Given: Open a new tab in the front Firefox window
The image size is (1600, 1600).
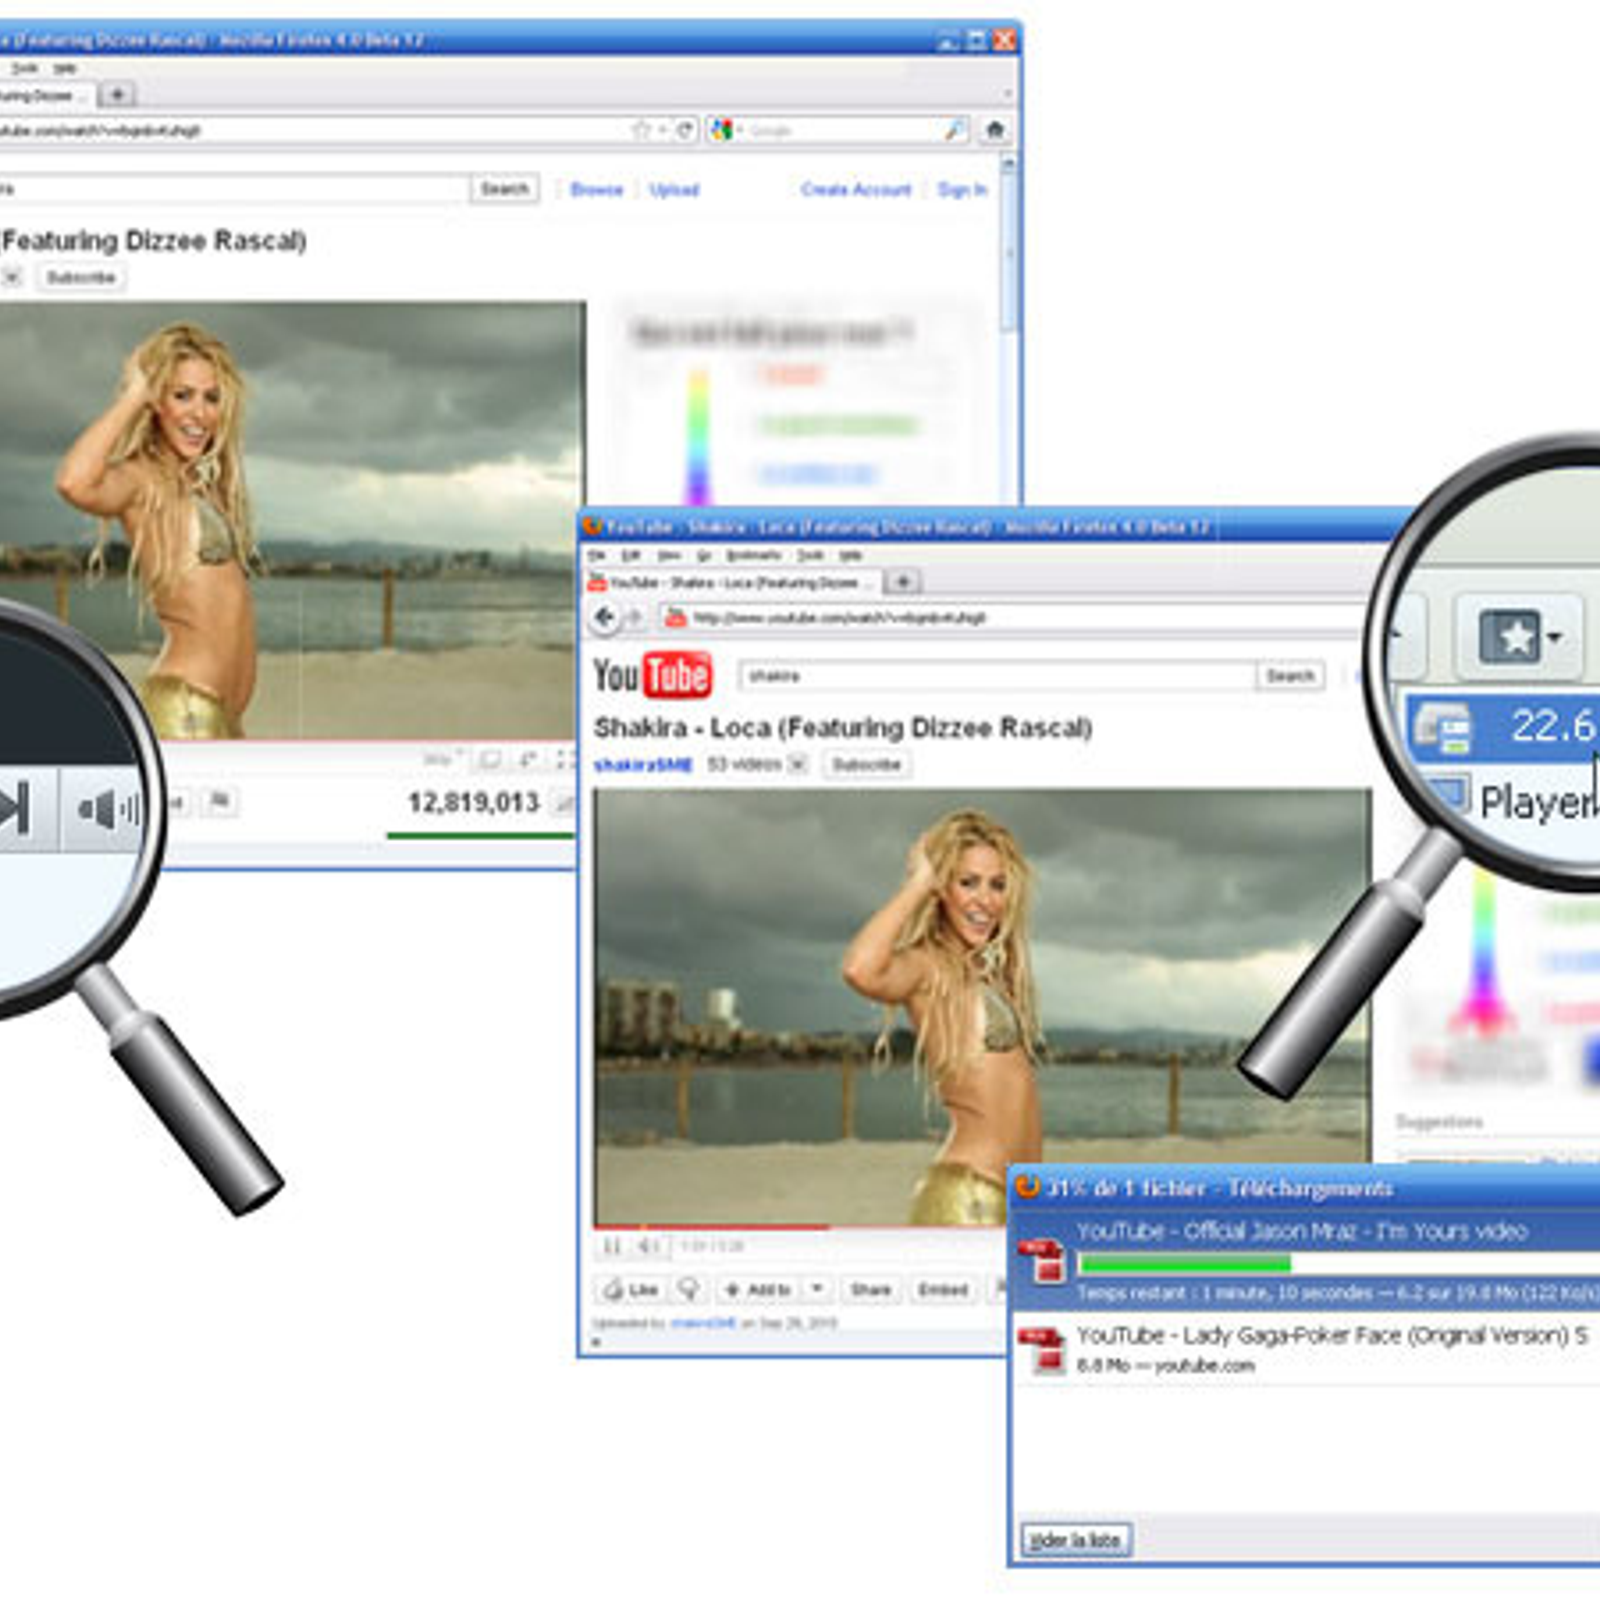Looking at the screenshot, I should coord(903,581).
